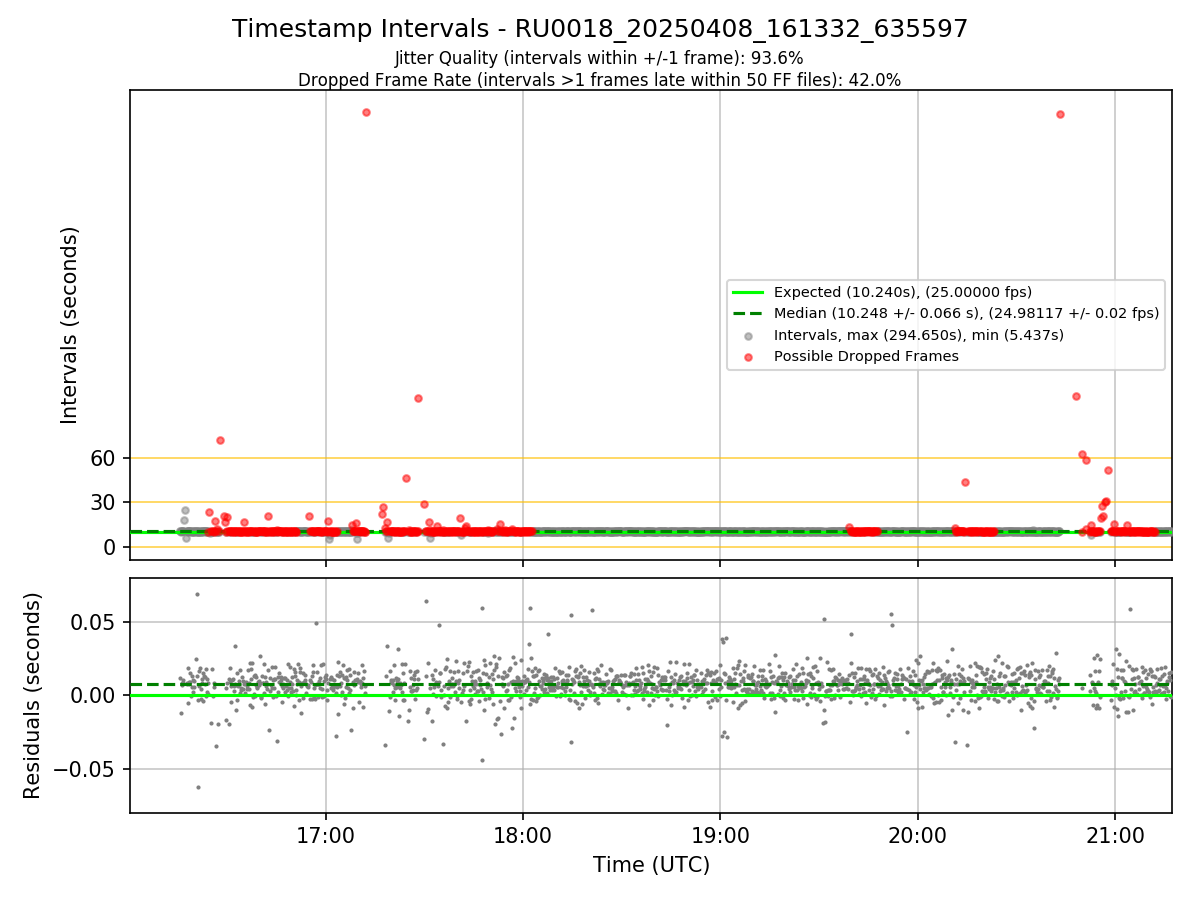The width and height of the screenshot is (1200, 900).
Task: Click the dashed green Median line legend sample
Action: coord(748,313)
